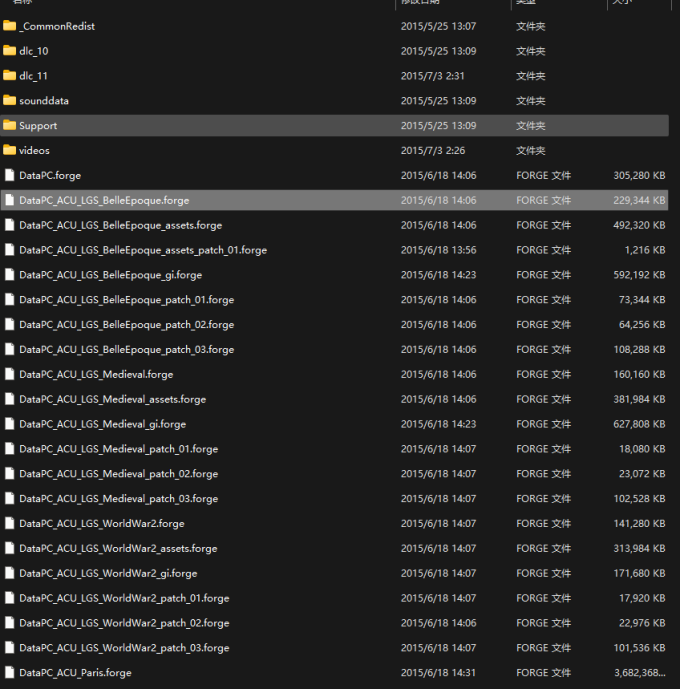
Task: Select file name DataPC_ACU_LGS_WorldWar2_patch_01.forge
Action: pos(124,598)
